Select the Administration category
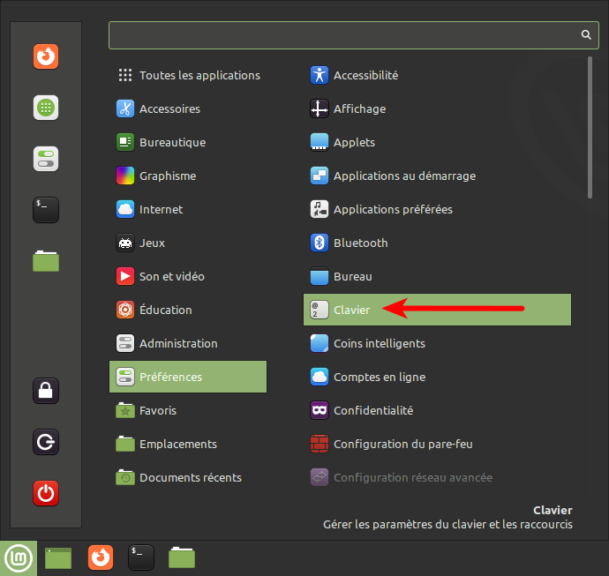 pos(188,343)
